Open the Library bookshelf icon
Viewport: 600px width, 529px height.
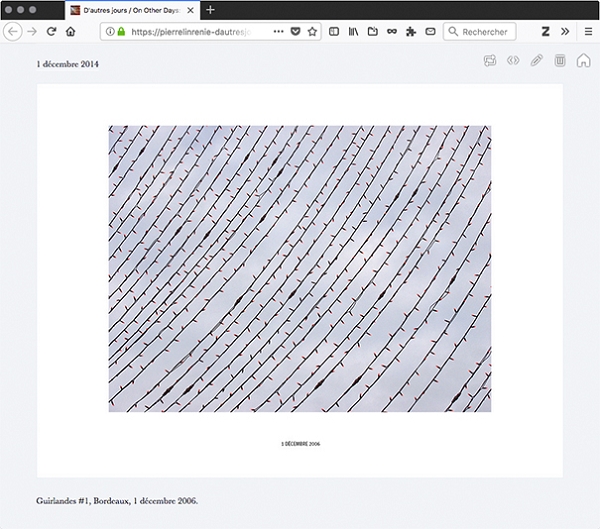[x=353, y=32]
